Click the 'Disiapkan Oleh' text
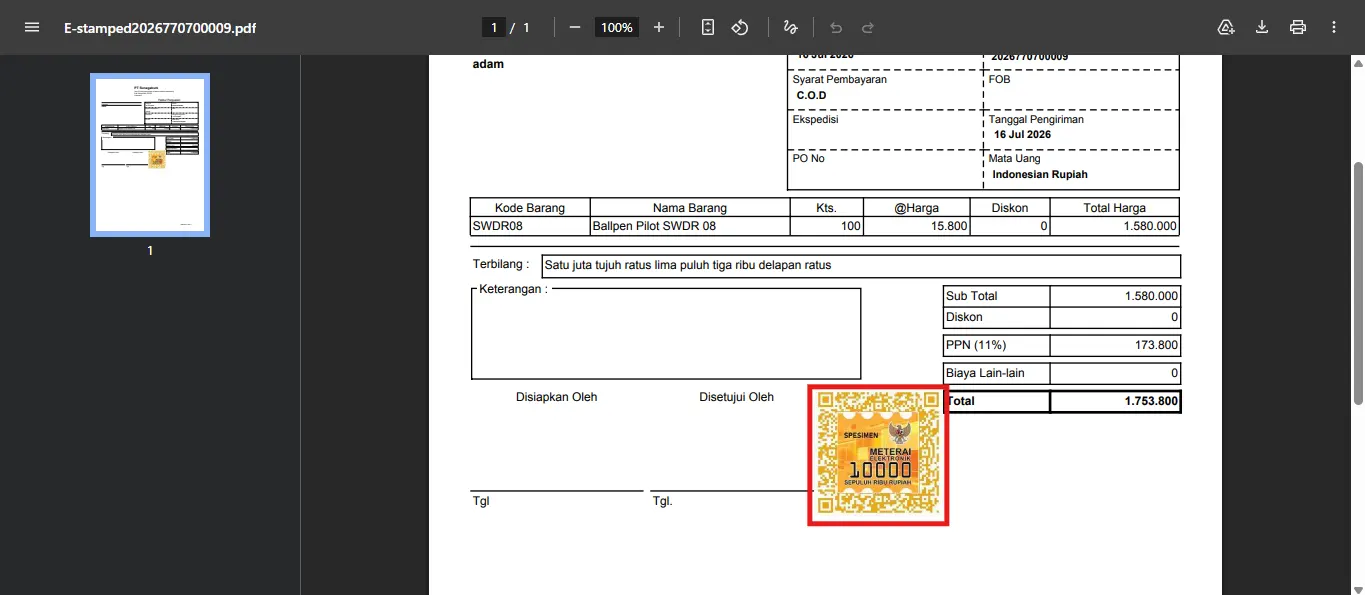1365x595 pixels. point(557,397)
